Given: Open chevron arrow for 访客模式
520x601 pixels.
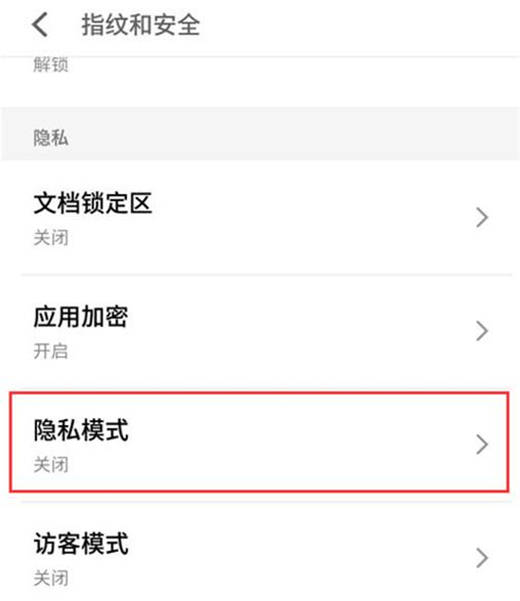Looking at the screenshot, I should point(482,558).
